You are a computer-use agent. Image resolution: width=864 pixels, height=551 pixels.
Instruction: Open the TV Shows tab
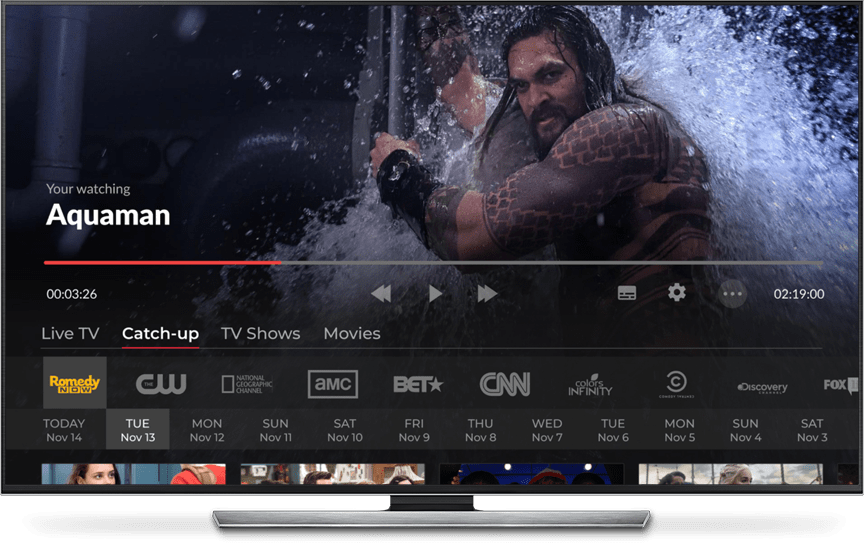[x=261, y=333]
